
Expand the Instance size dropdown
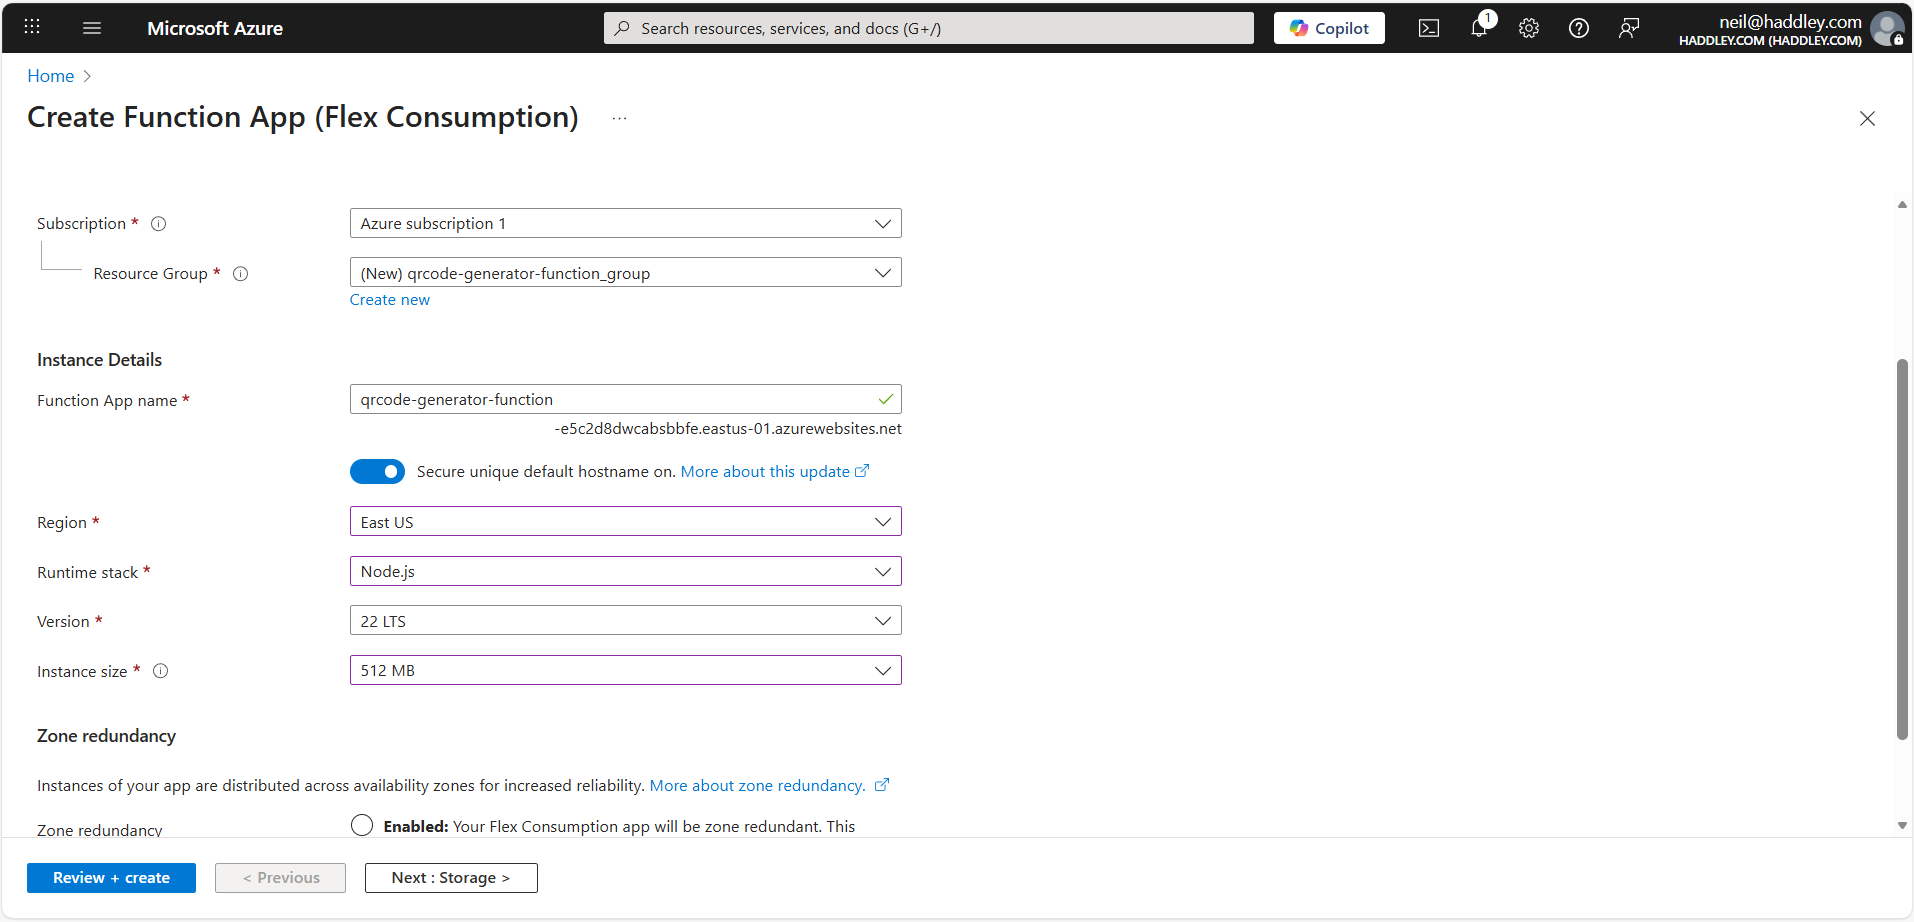click(x=625, y=671)
